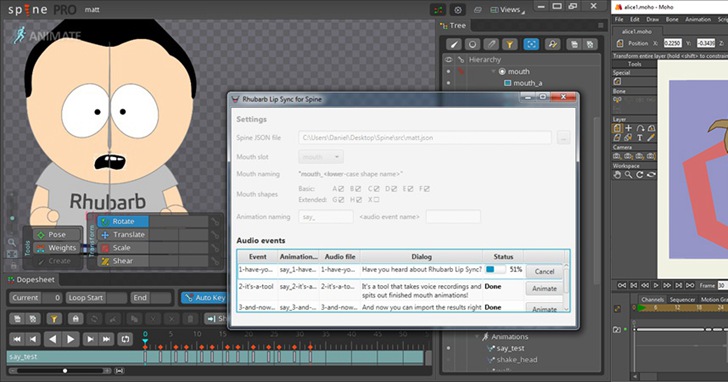The width and height of the screenshot is (728, 382).
Task: Open the Views dropdown menu
Action: click(508, 10)
